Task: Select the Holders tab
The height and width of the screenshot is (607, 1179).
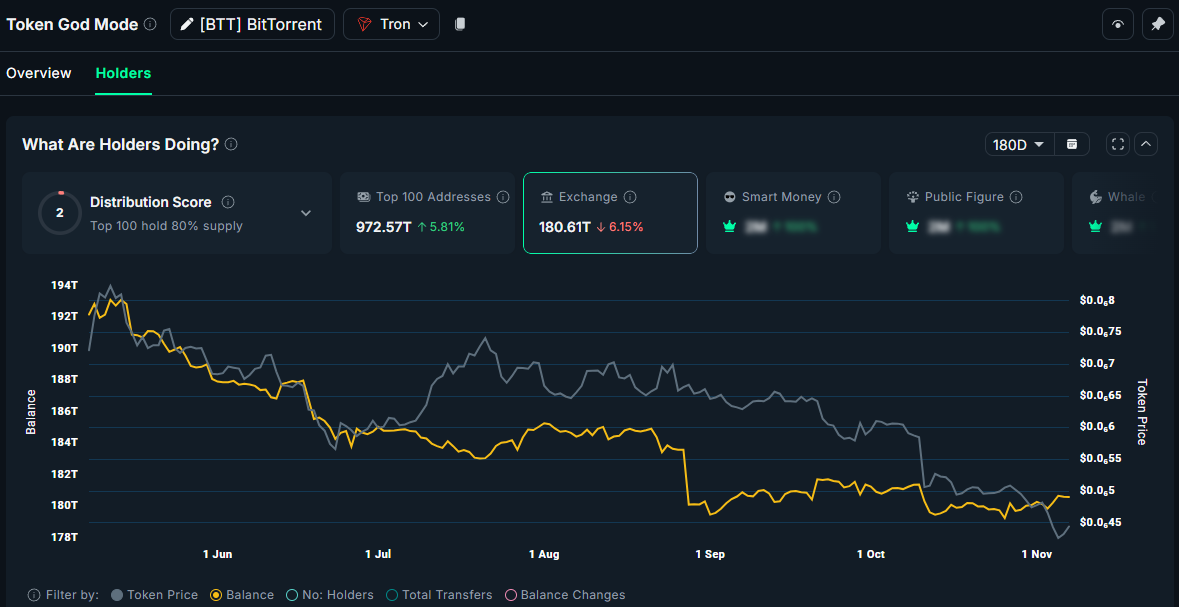Action: (123, 73)
